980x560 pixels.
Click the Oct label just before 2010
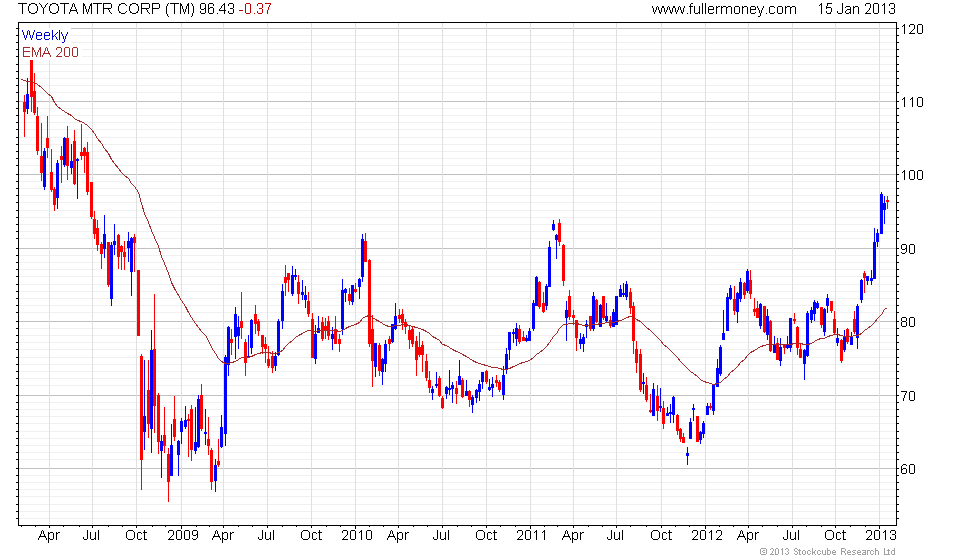pyautogui.click(x=311, y=536)
